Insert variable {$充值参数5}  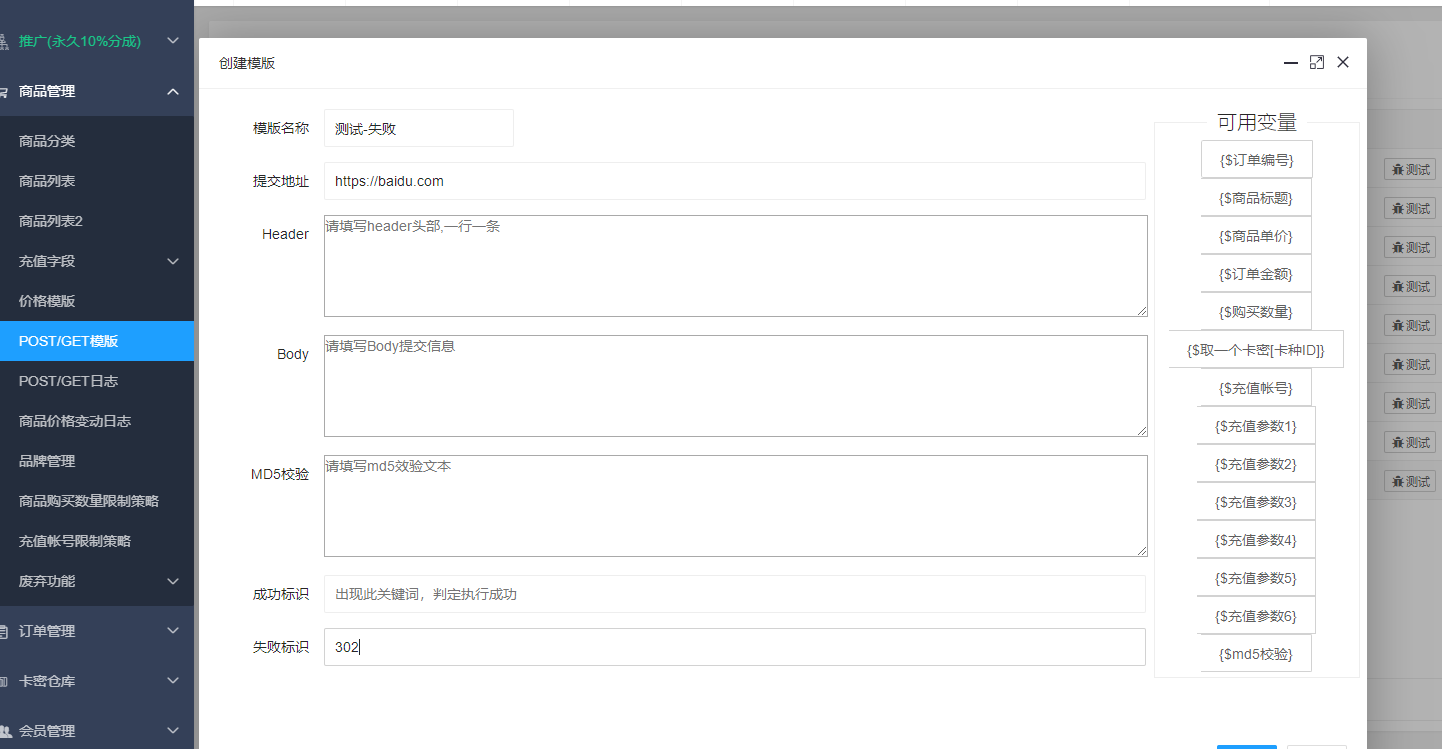click(x=1256, y=578)
